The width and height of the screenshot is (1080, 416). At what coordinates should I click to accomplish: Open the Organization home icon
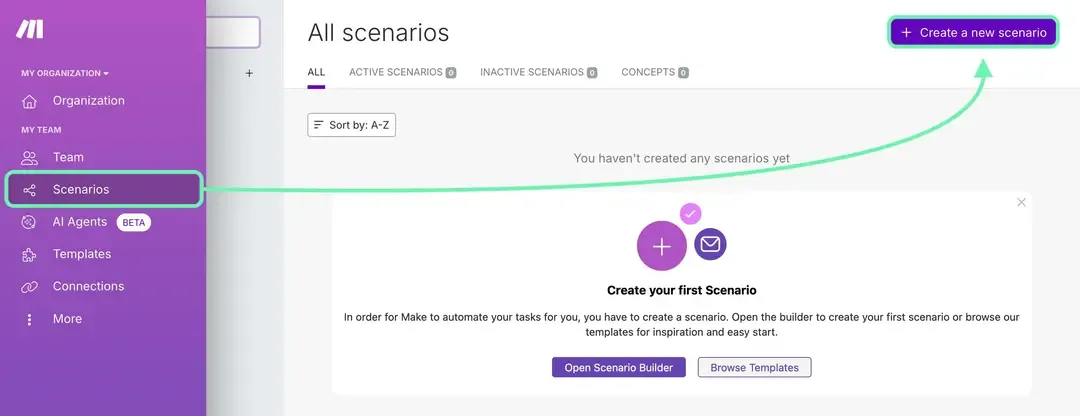tap(30, 101)
